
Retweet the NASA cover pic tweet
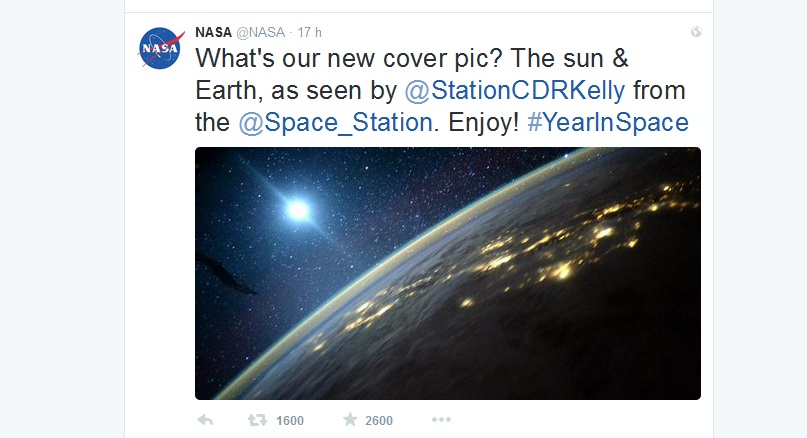point(258,420)
